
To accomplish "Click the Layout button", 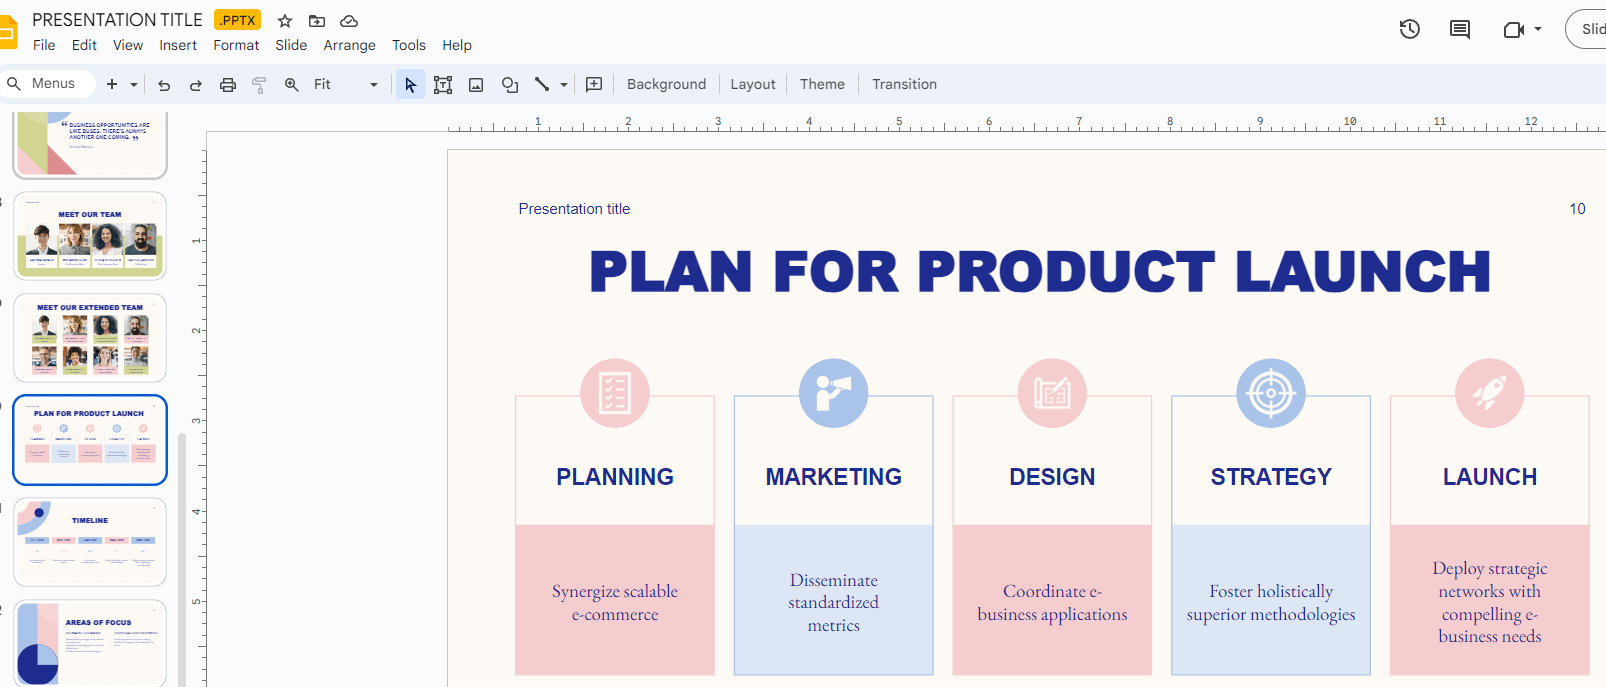I will click(753, 84).
